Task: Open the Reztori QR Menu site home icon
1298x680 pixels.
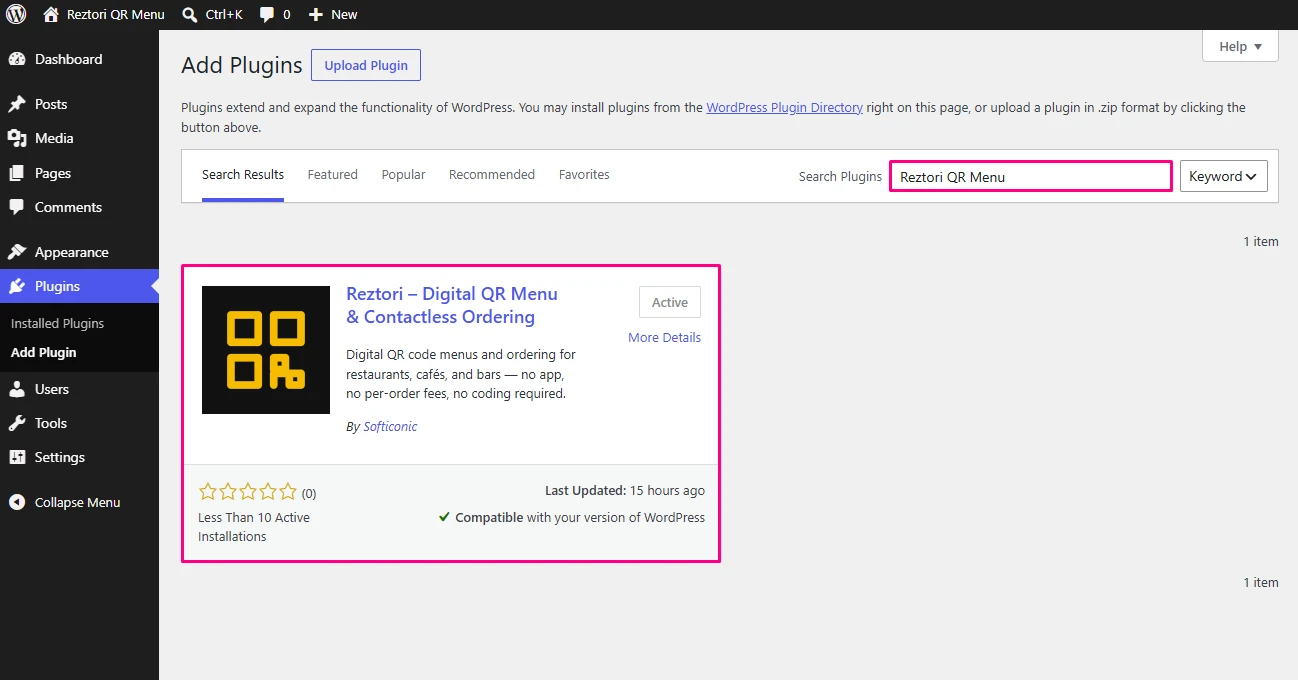Action: coord(51,14)
